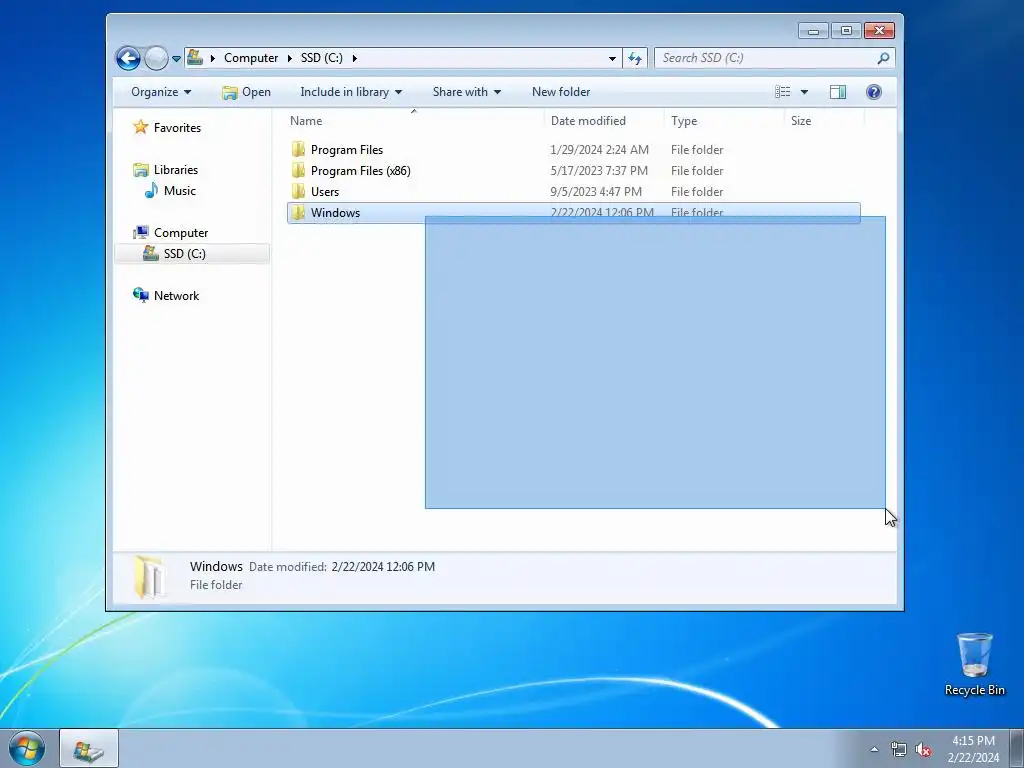Open the recent pages dropdown arrow
This screenshot has width=1024, height=768.
[x=176, y=59]
